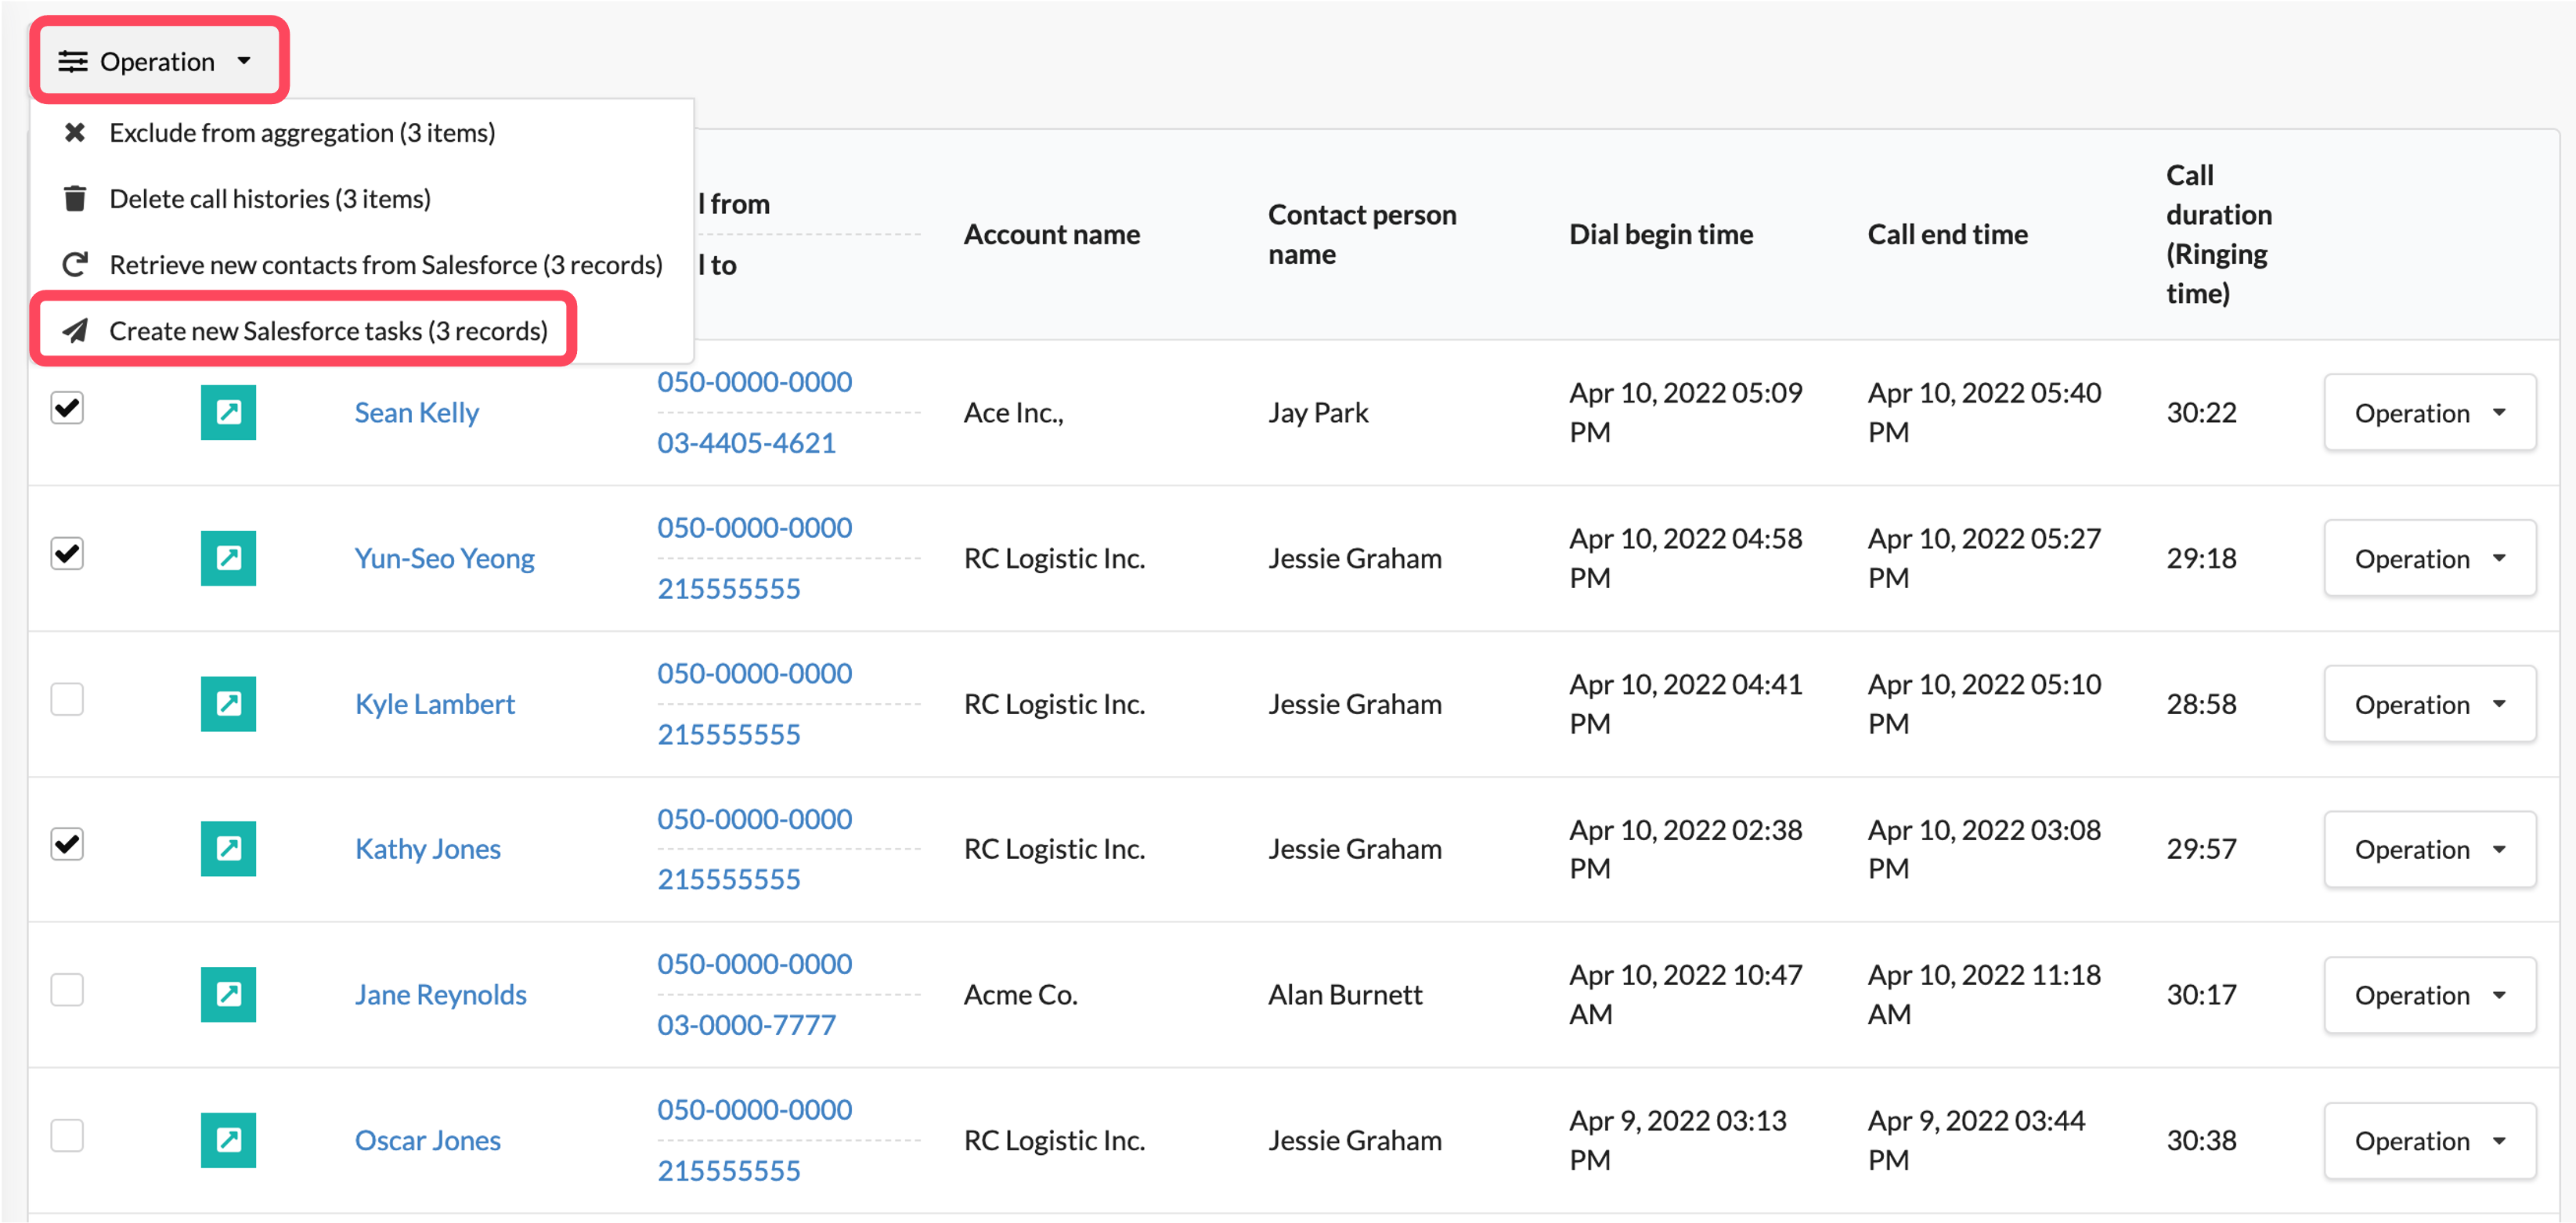Image resolution: width=2576 pixels, height=1223 pixels.
Task: Expand the Operation dropdown in Kathy Jones row
Action: point(2430,850)
